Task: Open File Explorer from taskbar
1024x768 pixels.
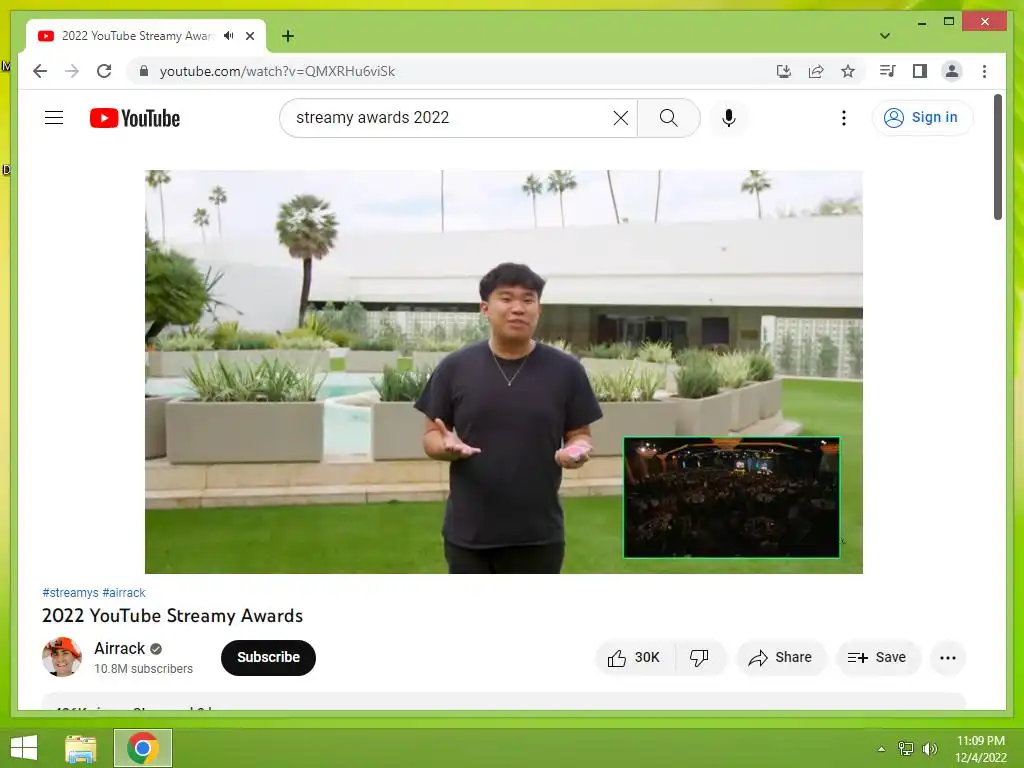Action: click(80, 748)
